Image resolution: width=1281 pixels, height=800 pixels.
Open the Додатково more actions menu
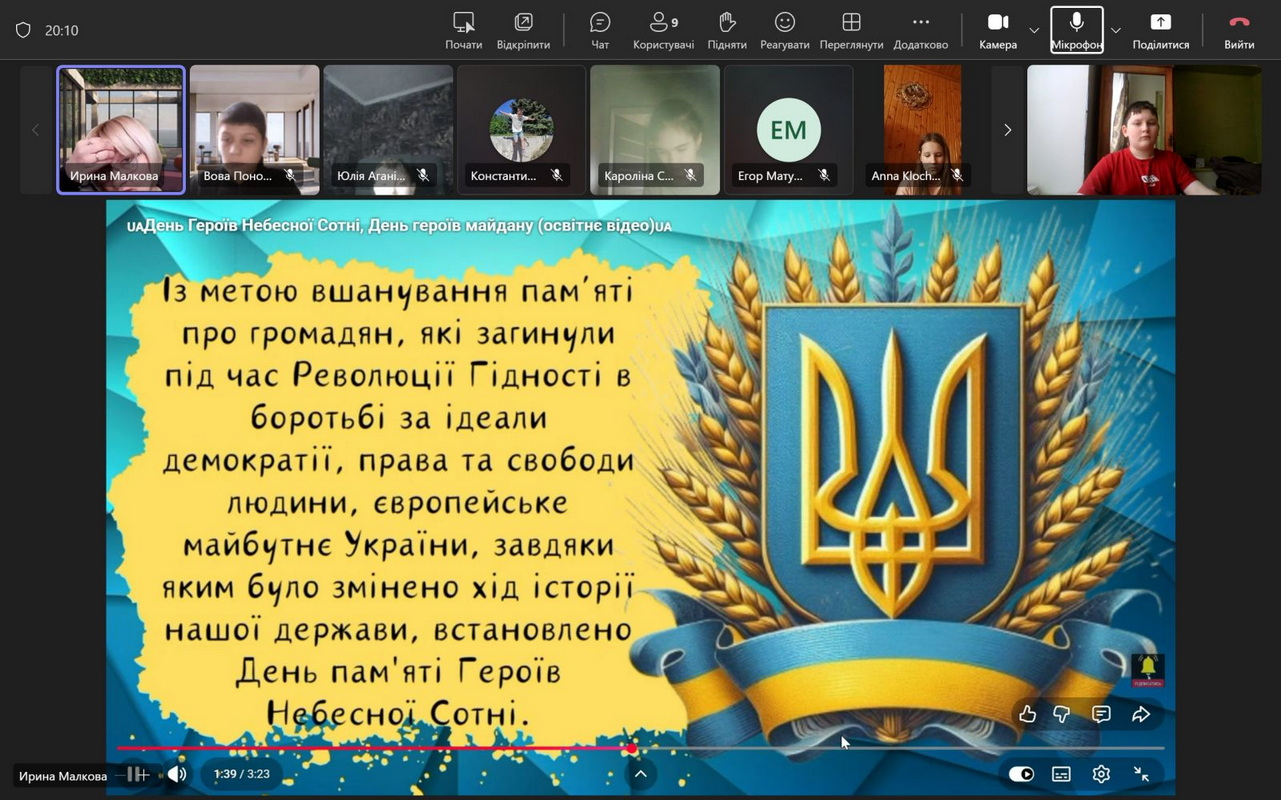920,30
